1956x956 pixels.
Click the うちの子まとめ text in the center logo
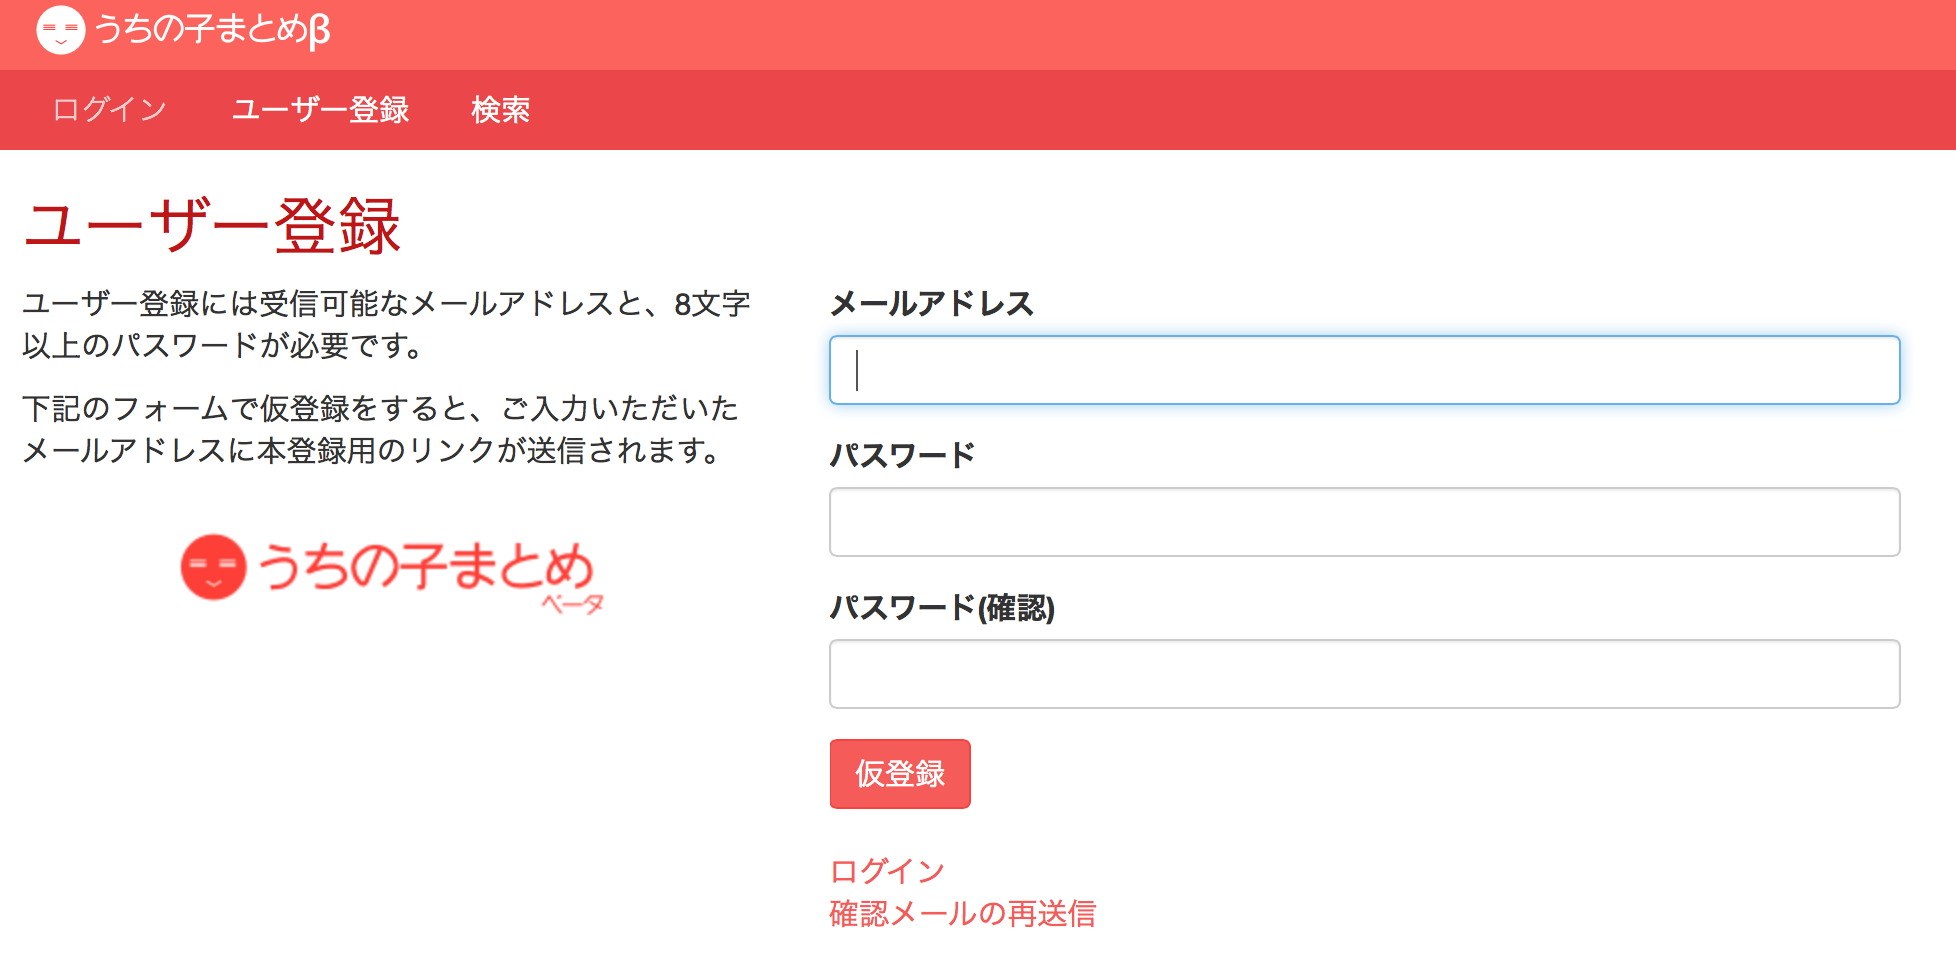pyautogui.click(x=426, y=565)
